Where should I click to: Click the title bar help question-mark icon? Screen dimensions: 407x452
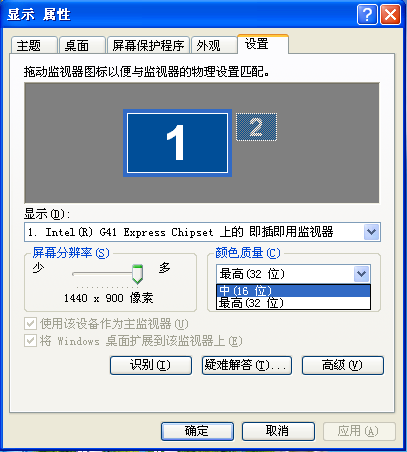click(x=367, y=15)
